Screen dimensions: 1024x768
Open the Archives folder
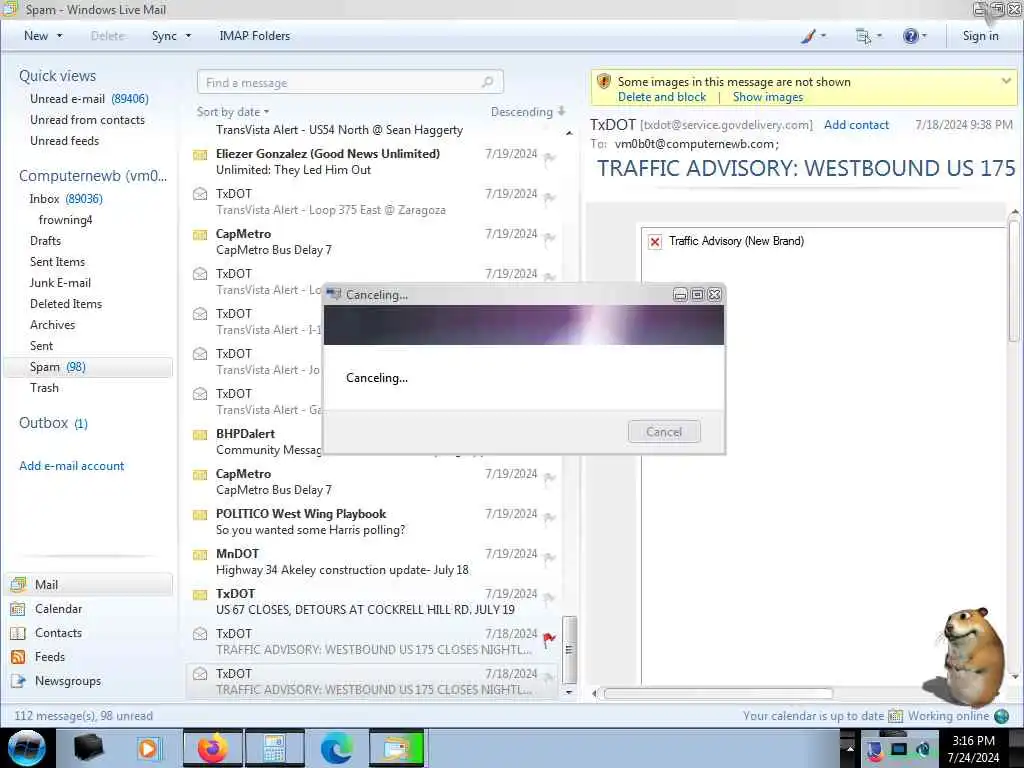(x=52, y=325)
